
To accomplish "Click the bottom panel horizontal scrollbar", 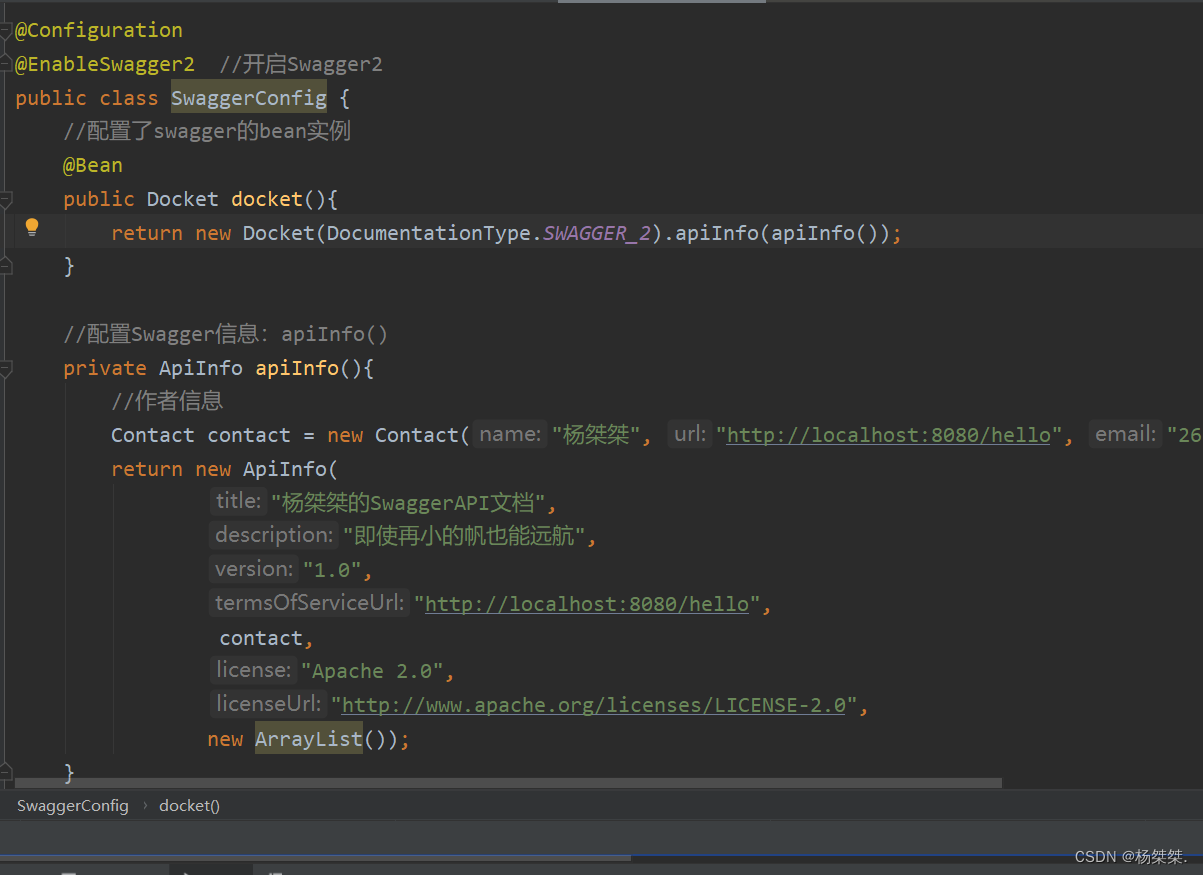I will pyautogui.click(x=315, y=857).
